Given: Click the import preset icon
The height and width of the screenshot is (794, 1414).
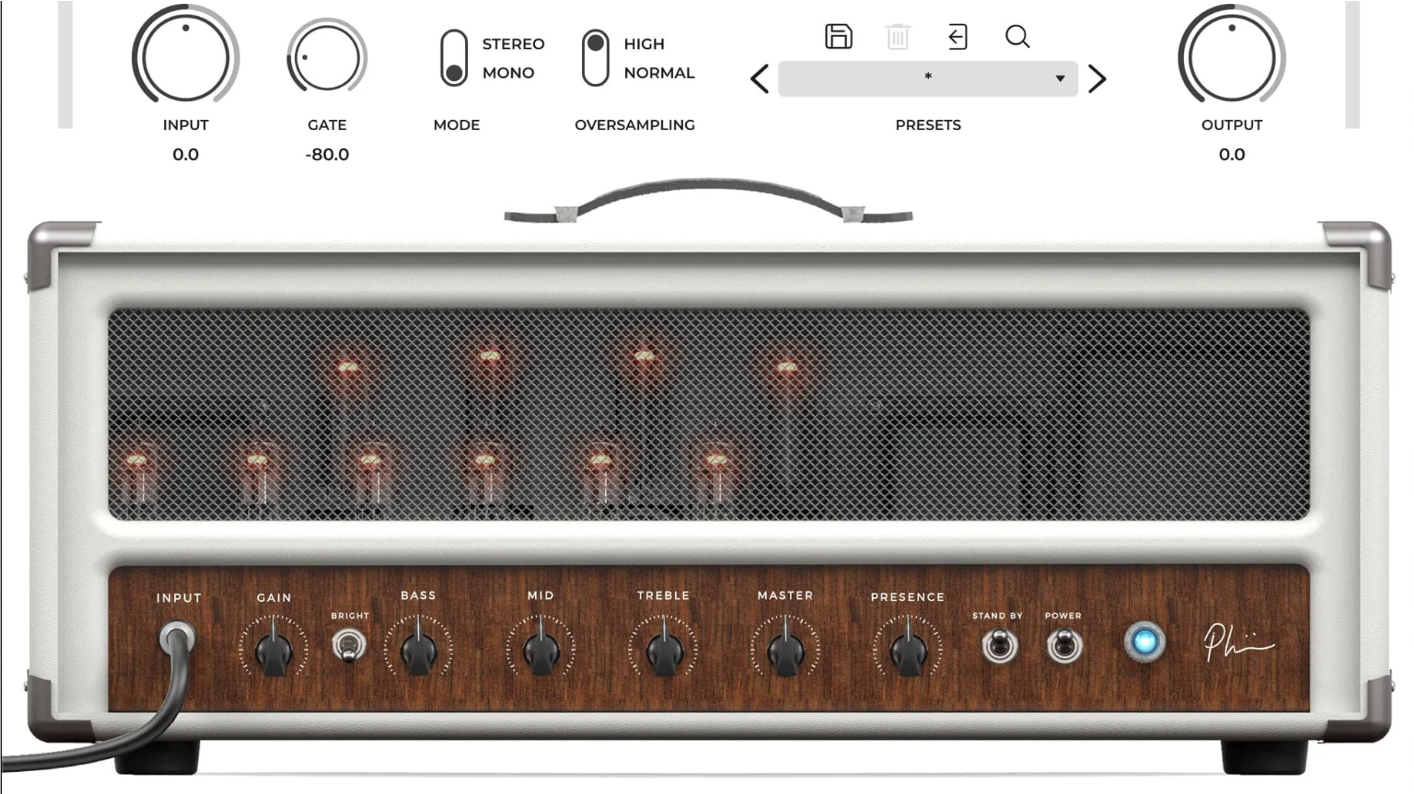Looking at the screenshot, I should [x=957, y=38].
